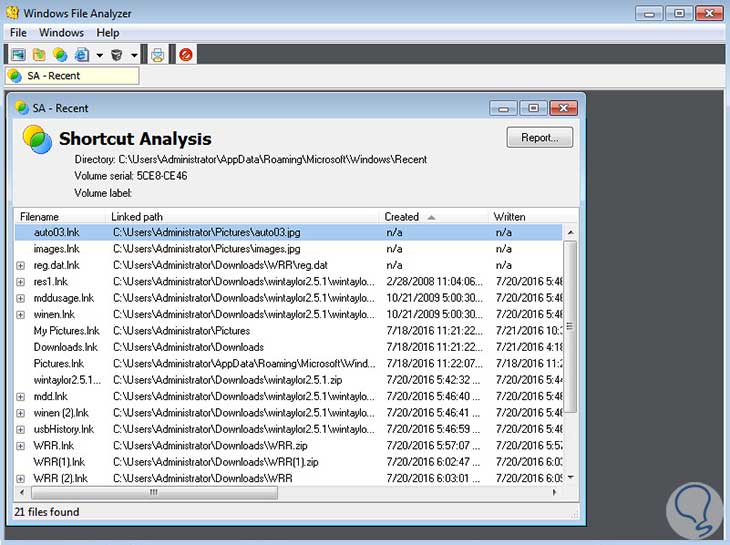Expand the usbHistory.lnk entry
Viewport: 730px width, 545px height.
20,430
